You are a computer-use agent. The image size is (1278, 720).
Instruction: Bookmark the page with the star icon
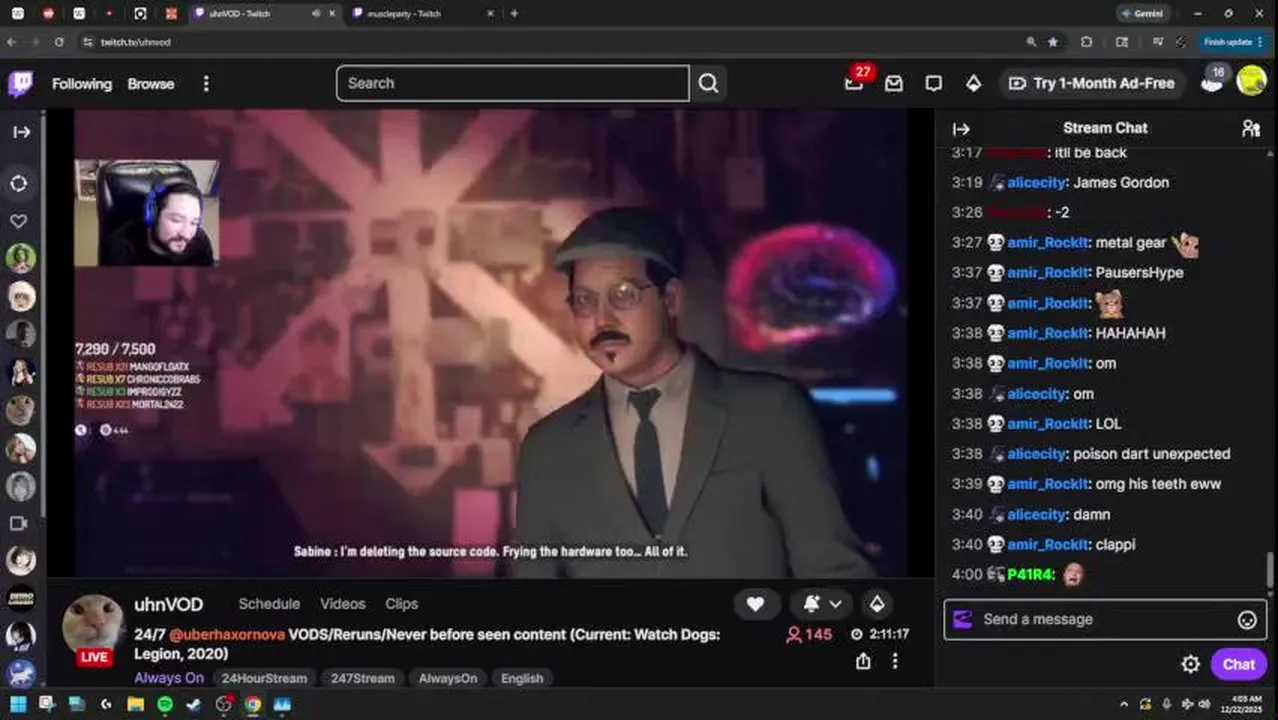click(x=1053, y=42)
